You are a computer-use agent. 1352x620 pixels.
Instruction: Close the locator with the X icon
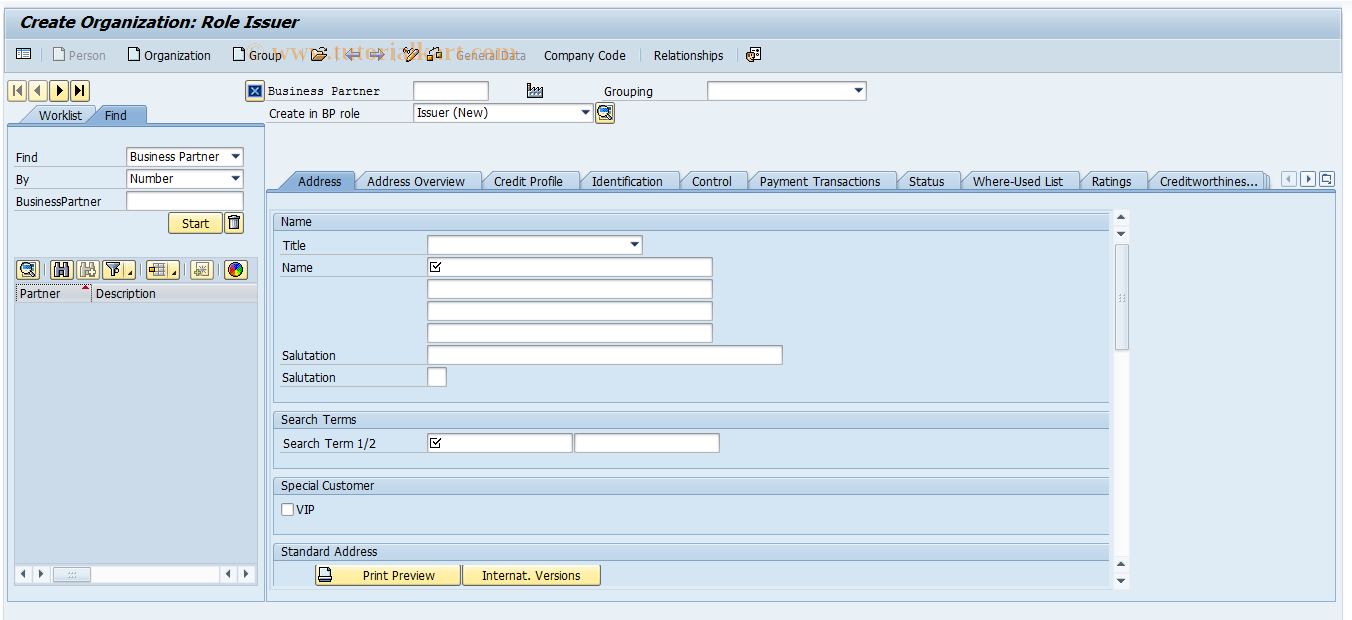tap(255, 92)
